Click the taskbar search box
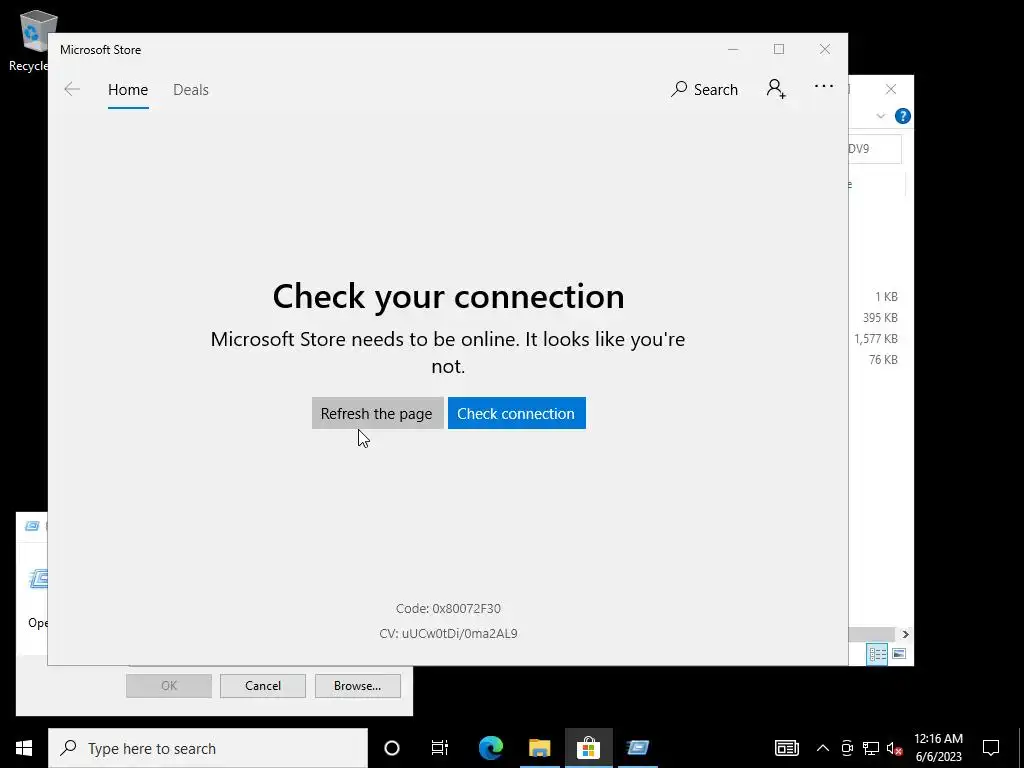 coord(208,748)
